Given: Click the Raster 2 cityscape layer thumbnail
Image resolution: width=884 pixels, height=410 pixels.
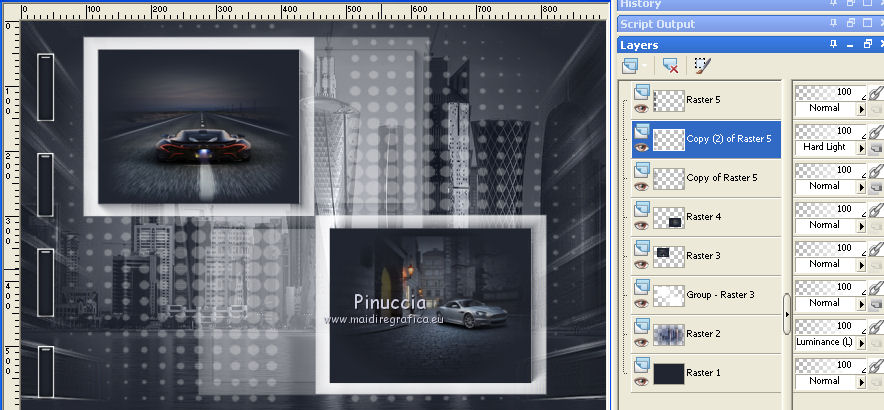Looking at the screenshot, I should [669, 334].
